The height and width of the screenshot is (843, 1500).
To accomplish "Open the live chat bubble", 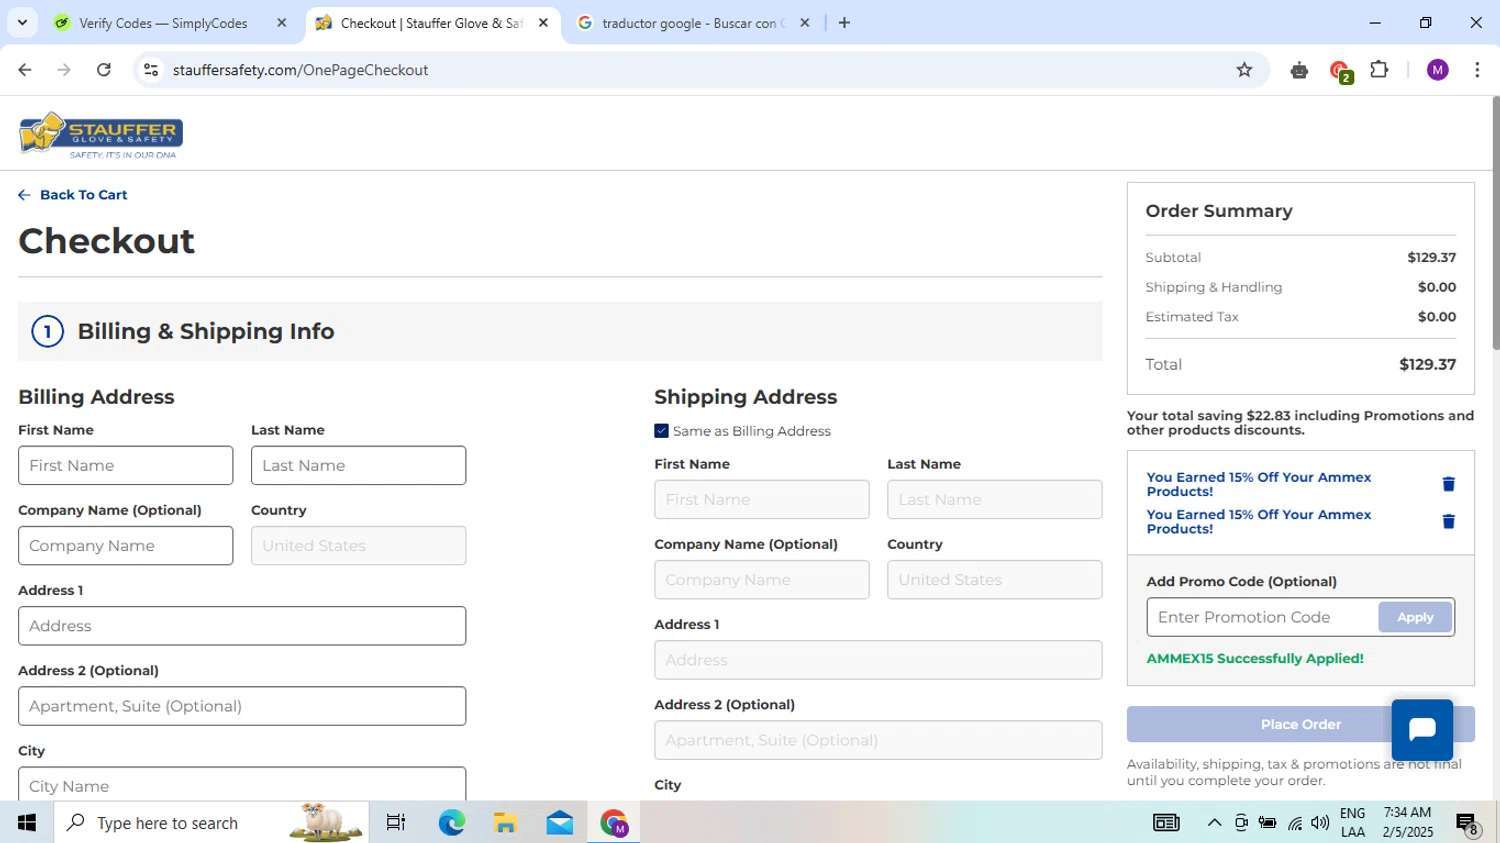I will coord(1422,729).
